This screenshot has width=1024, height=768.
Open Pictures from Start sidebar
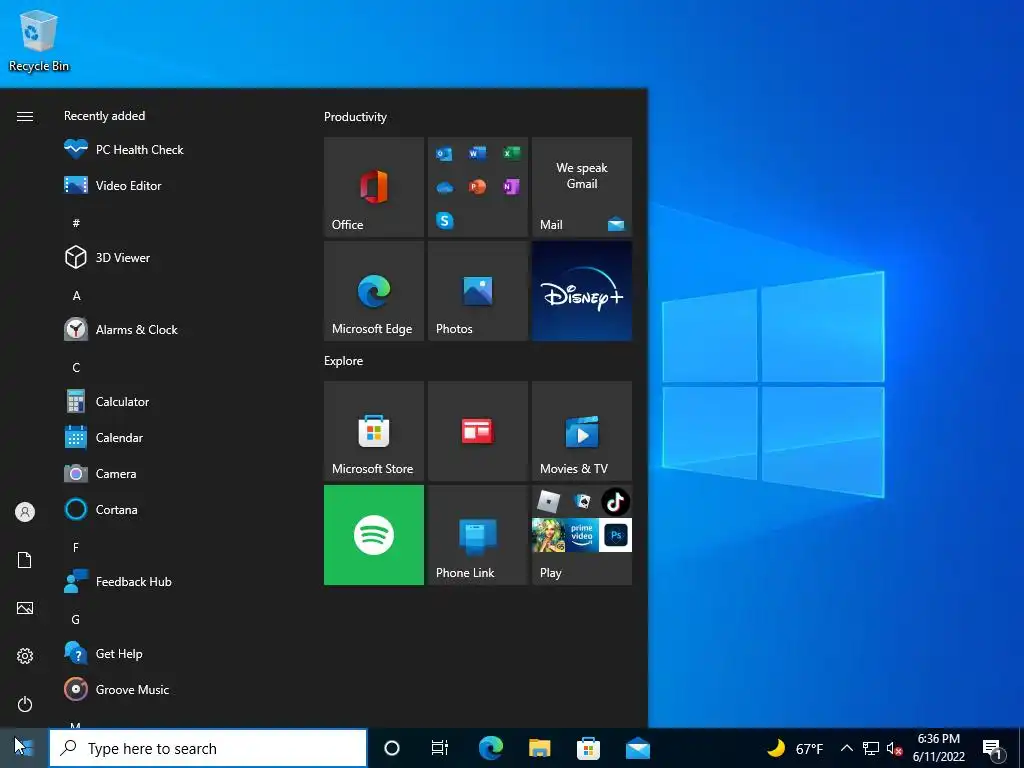pos(25,608)
